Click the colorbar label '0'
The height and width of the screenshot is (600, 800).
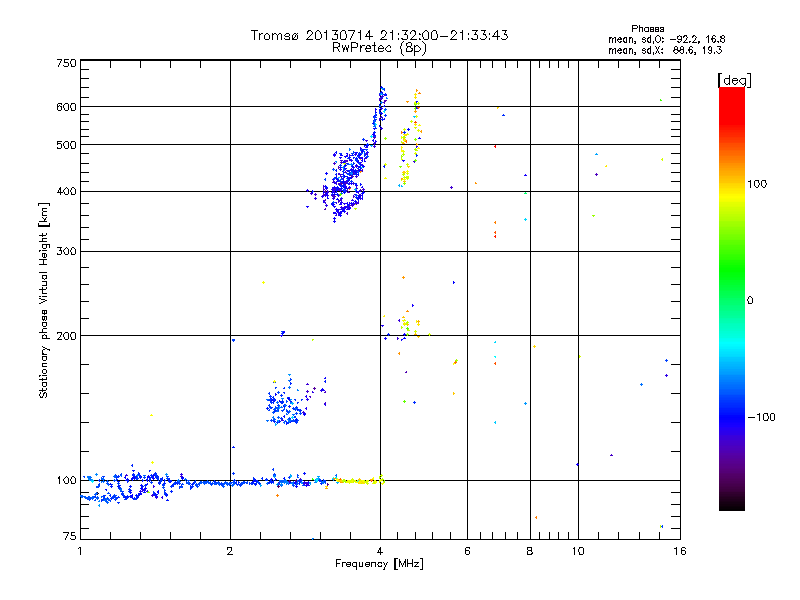click(749, 301)
